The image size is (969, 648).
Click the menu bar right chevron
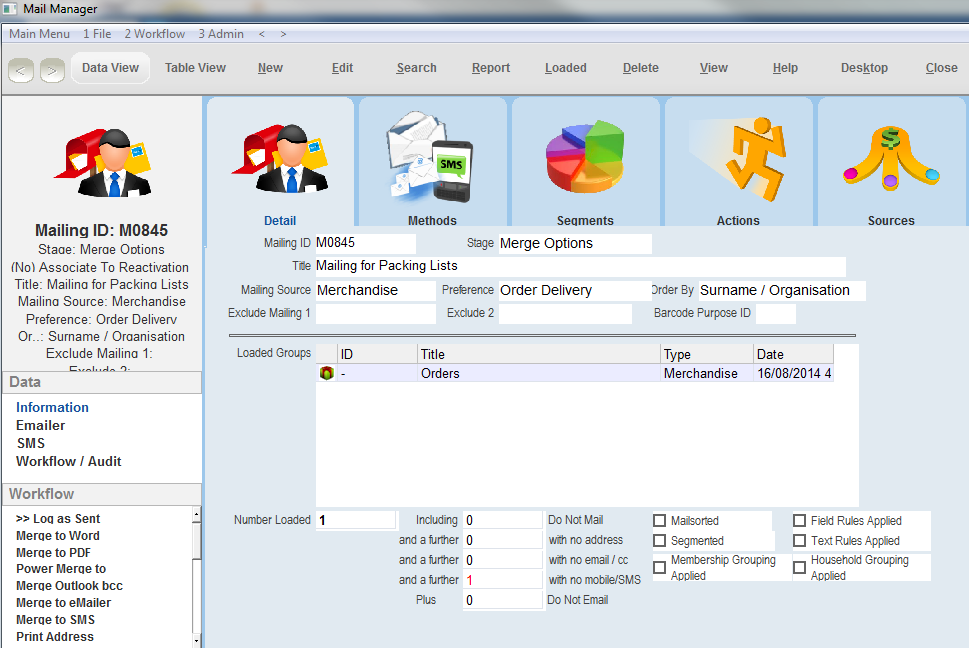[283, 34]
